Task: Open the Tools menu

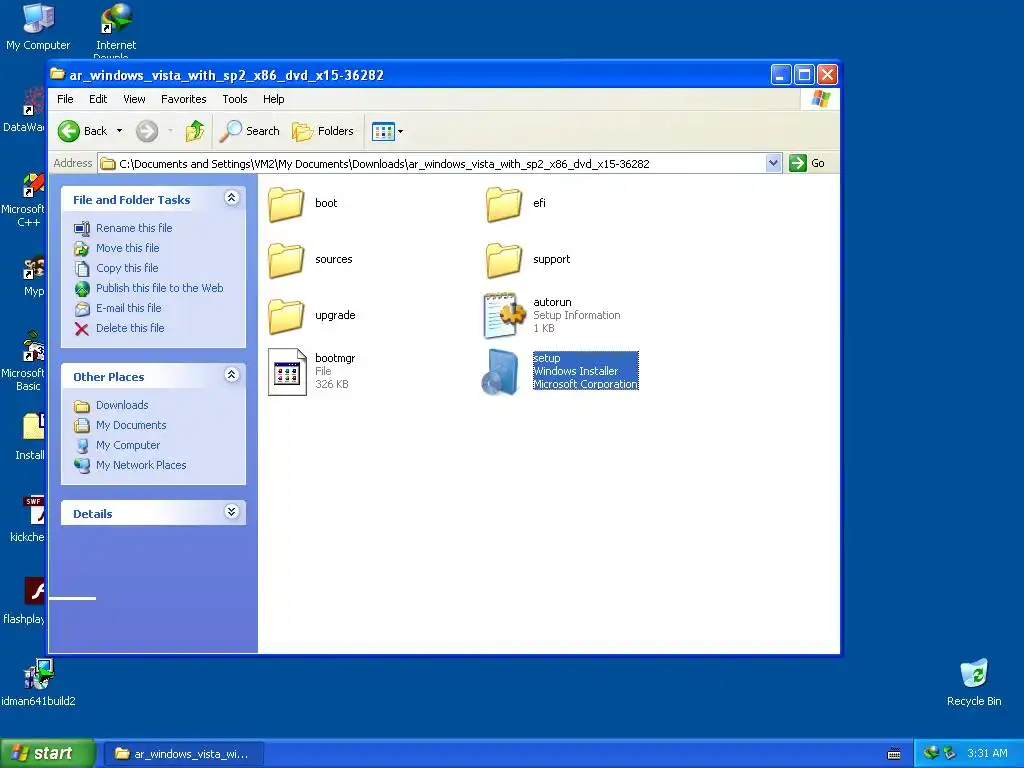Action: pos(234,99)
